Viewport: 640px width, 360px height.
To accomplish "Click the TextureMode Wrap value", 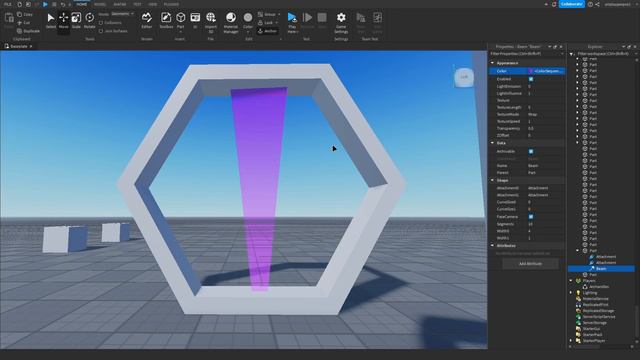I will (547, 114).
